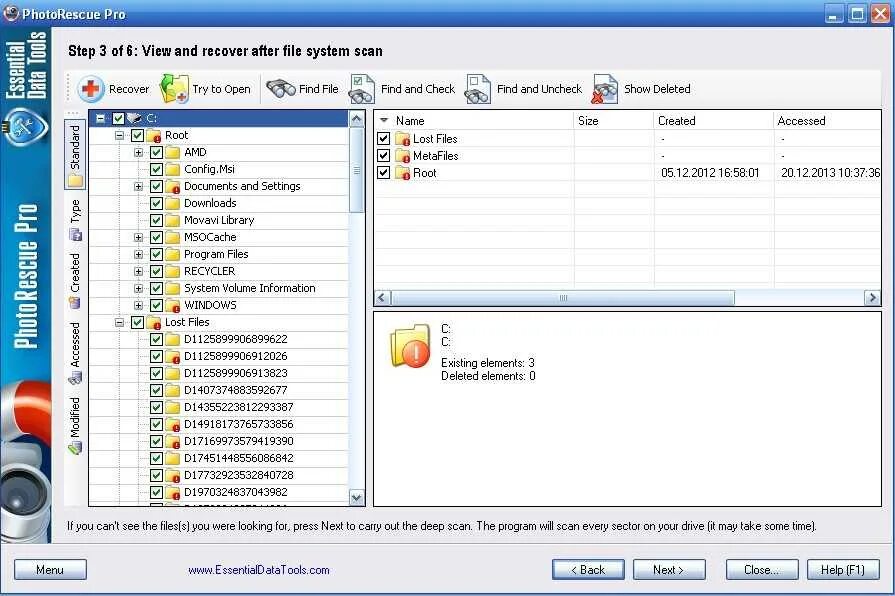
Task: Click the RECYCLER folder icon
Action: [x=172, y=271]
